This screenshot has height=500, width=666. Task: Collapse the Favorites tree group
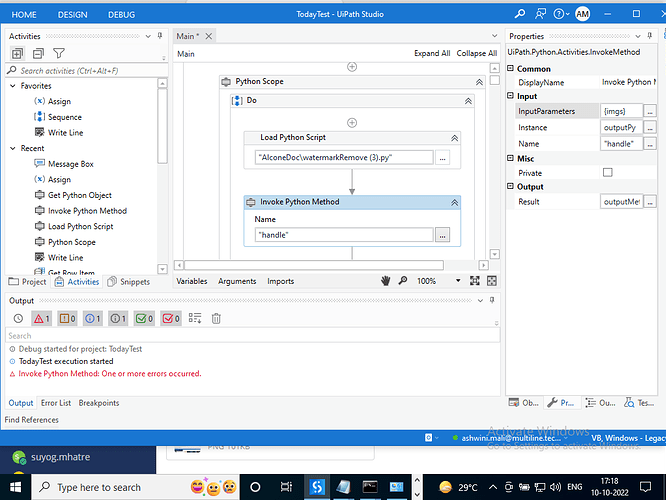pyautogui.click(x=13, y=86)
